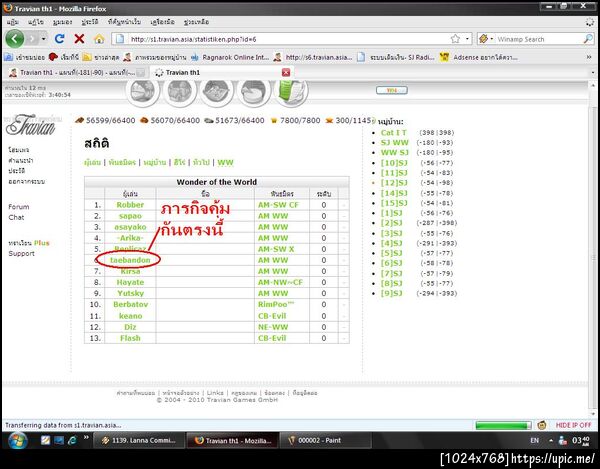Click the smiley add-on icon in status bar
The width and height of the screenshot is (600, 469).
541,425
